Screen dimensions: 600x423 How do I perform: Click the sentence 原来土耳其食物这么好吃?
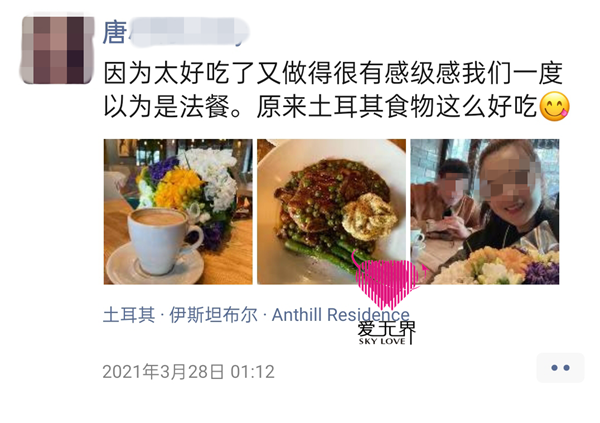point(397,106)
